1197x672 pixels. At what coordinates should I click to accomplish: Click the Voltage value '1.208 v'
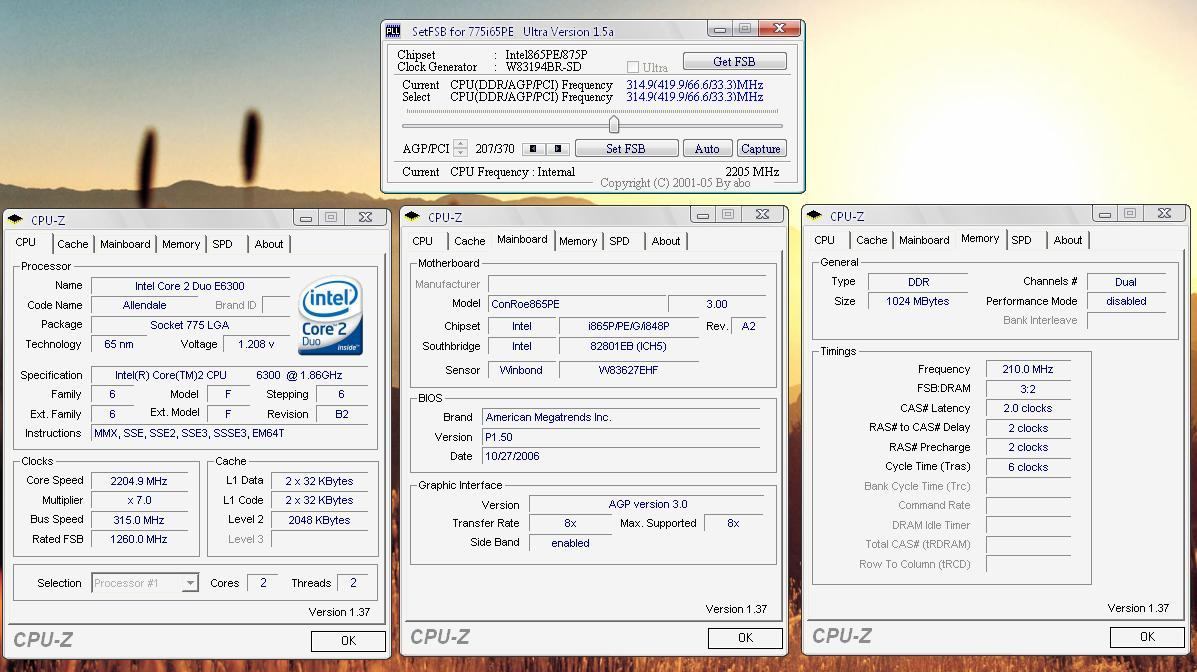[256, 344]
